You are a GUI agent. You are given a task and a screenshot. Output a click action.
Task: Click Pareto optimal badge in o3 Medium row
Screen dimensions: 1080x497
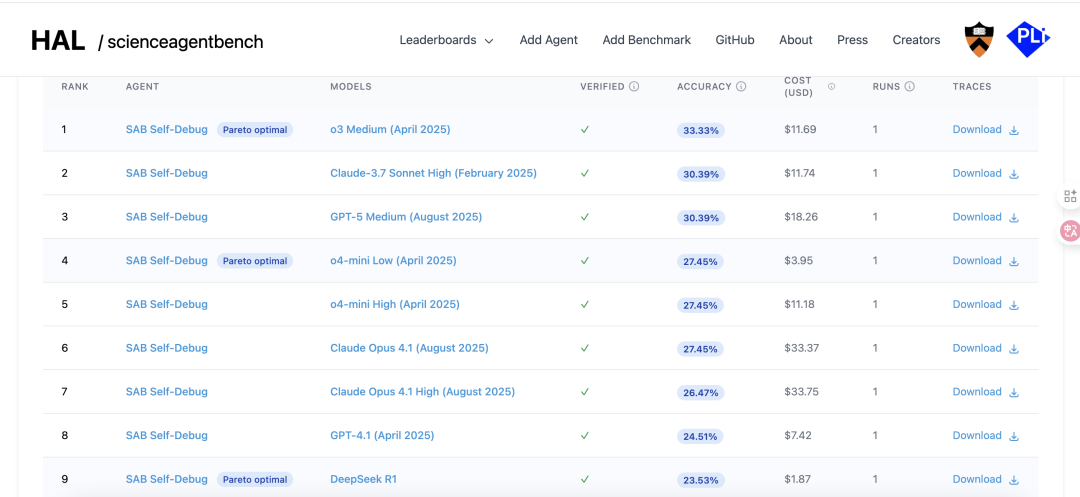click(x=256, y=129)
